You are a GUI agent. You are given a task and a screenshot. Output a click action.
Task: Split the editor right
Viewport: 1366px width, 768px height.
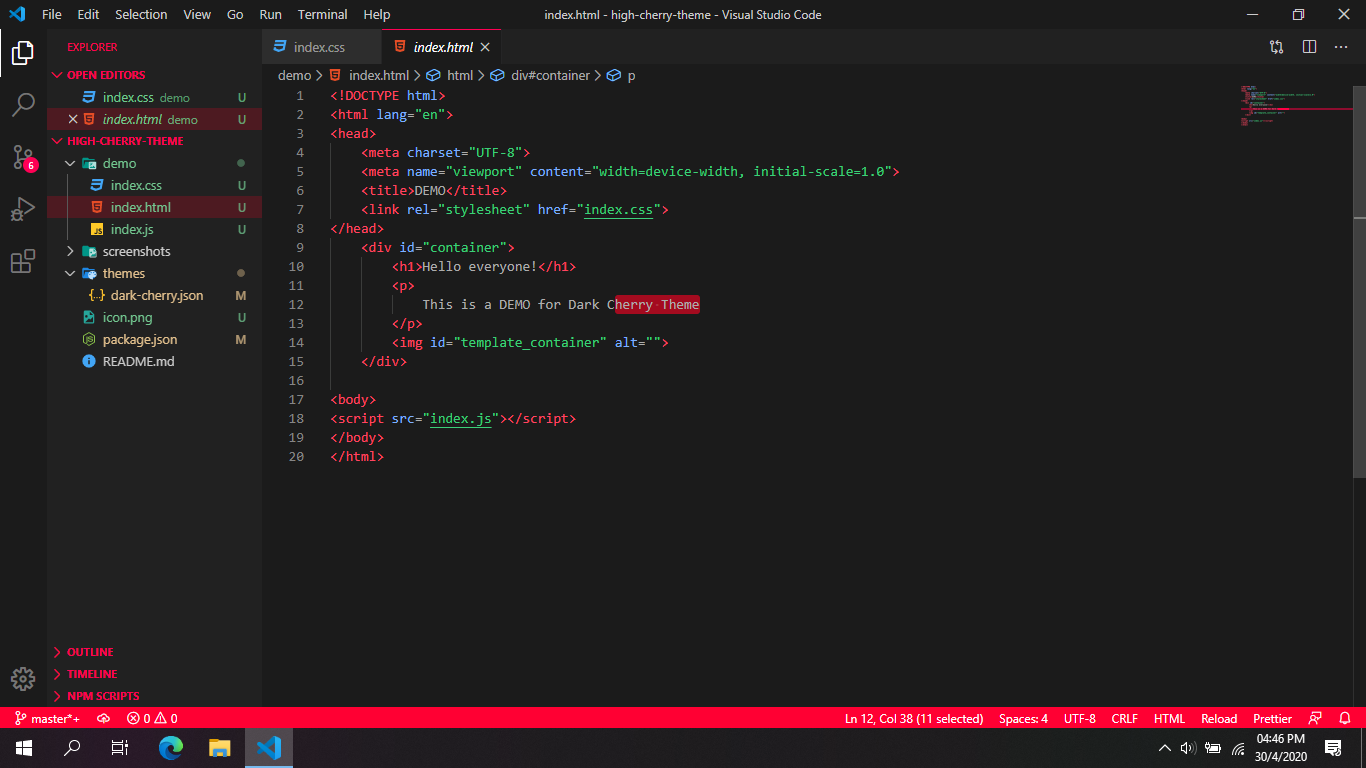click(x=1309, y=47)
